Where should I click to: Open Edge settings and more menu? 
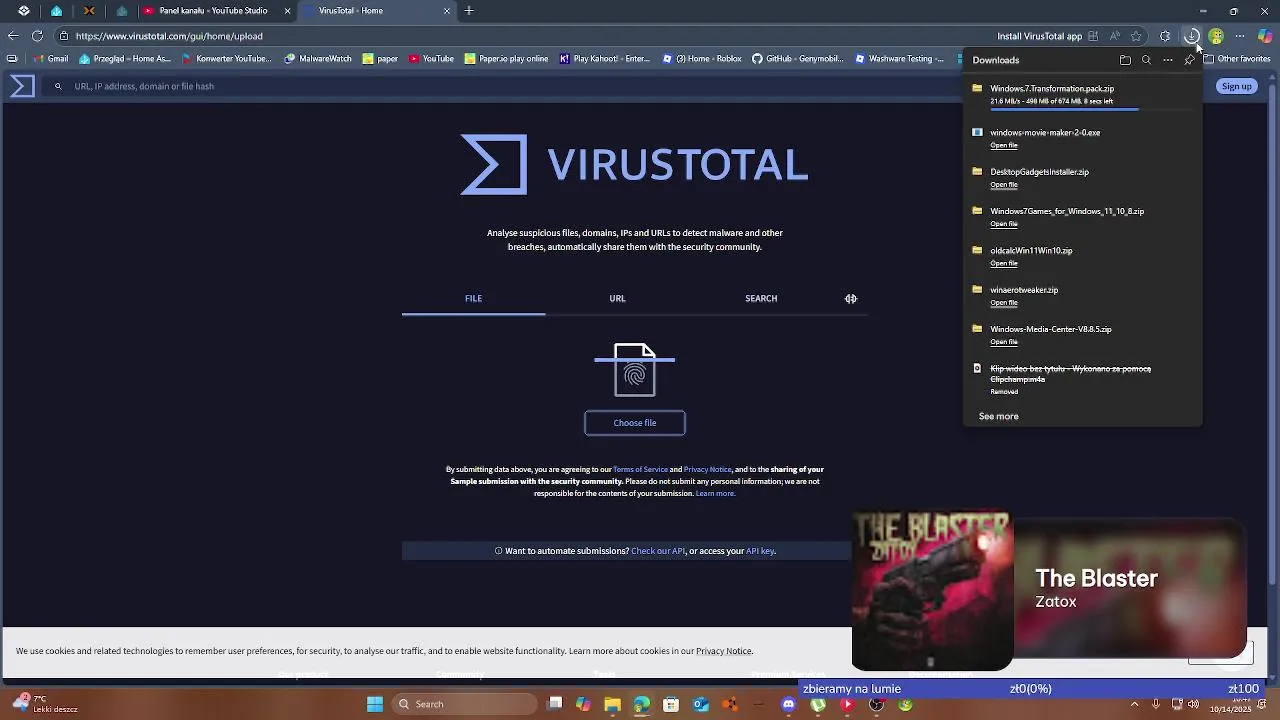click(x=1240, y=36)
